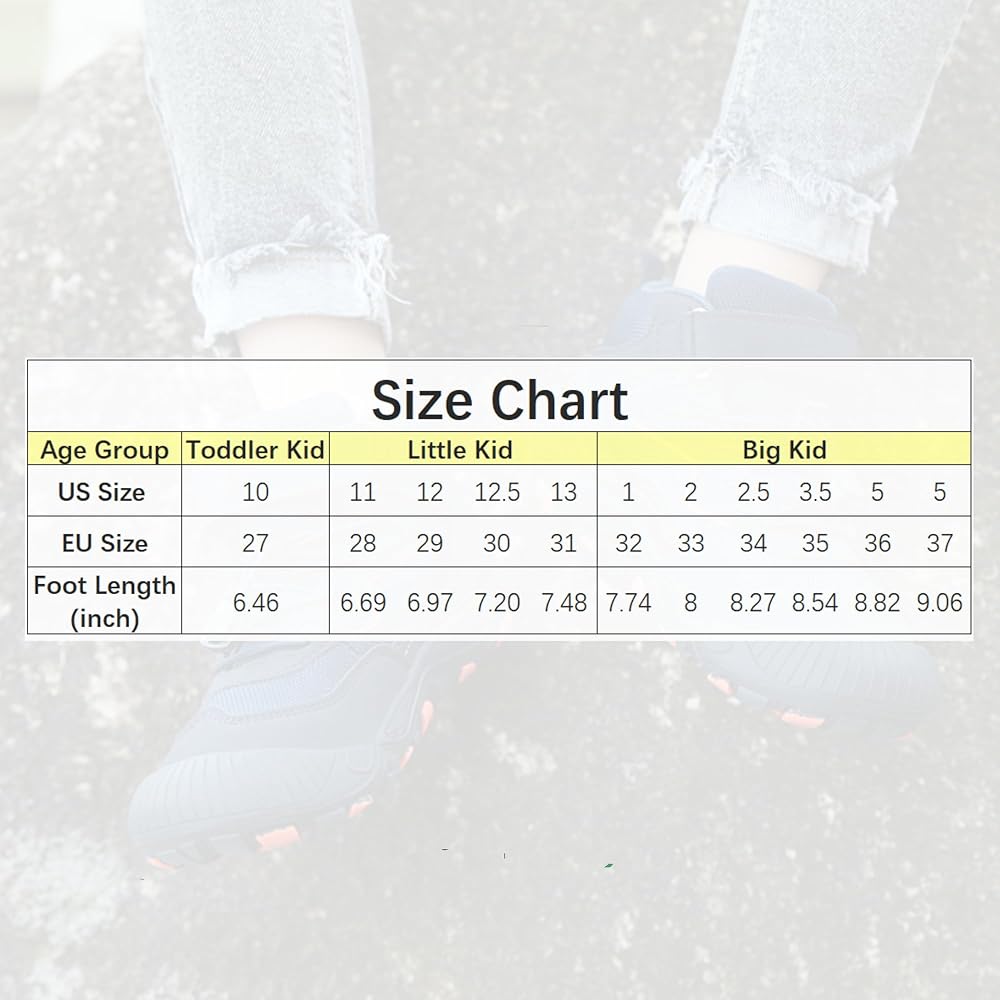Select US size 3.5 cell
The height and width of the screenshot is (1000, 1000).
pos(815,492)
